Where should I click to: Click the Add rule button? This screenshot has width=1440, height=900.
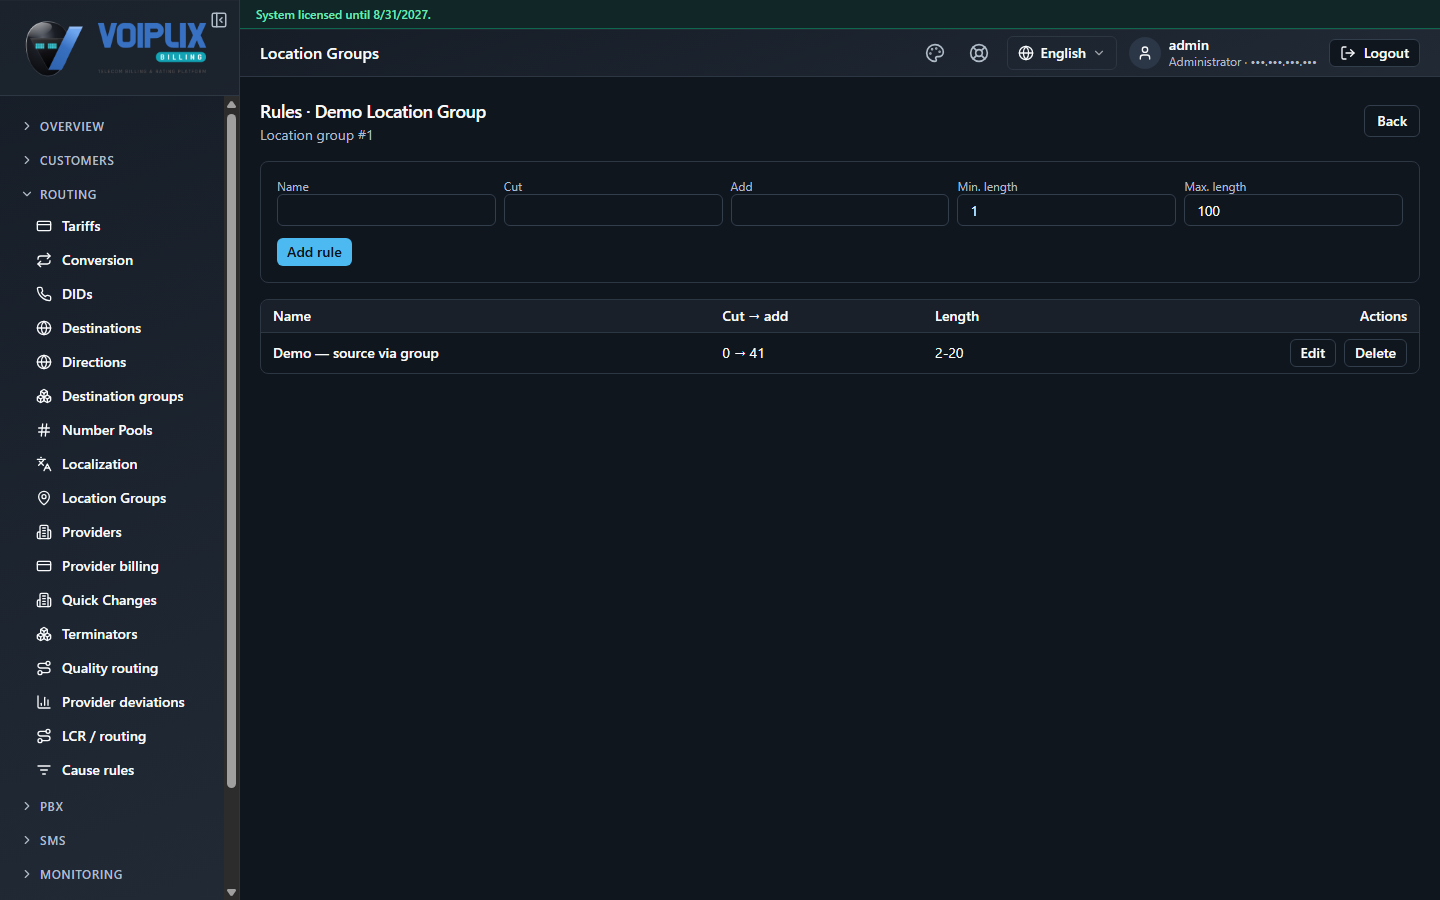coord(314,252)
